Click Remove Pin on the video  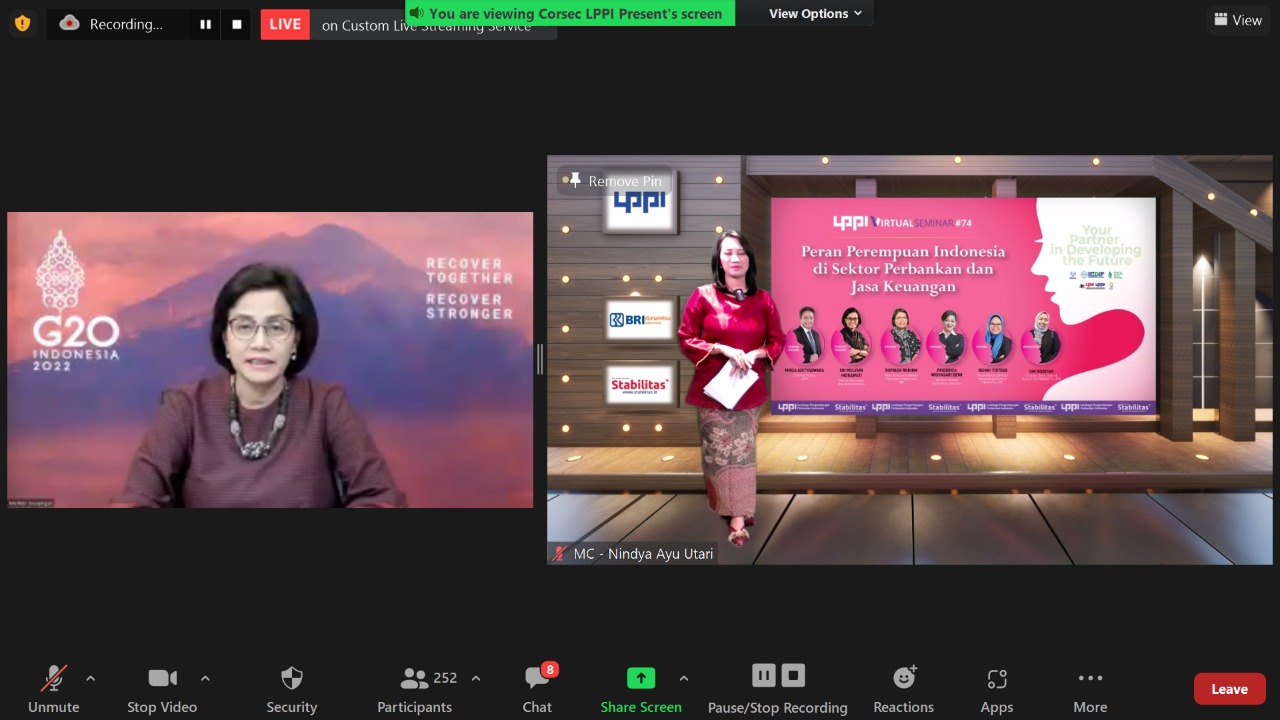[x=615, y=181]
